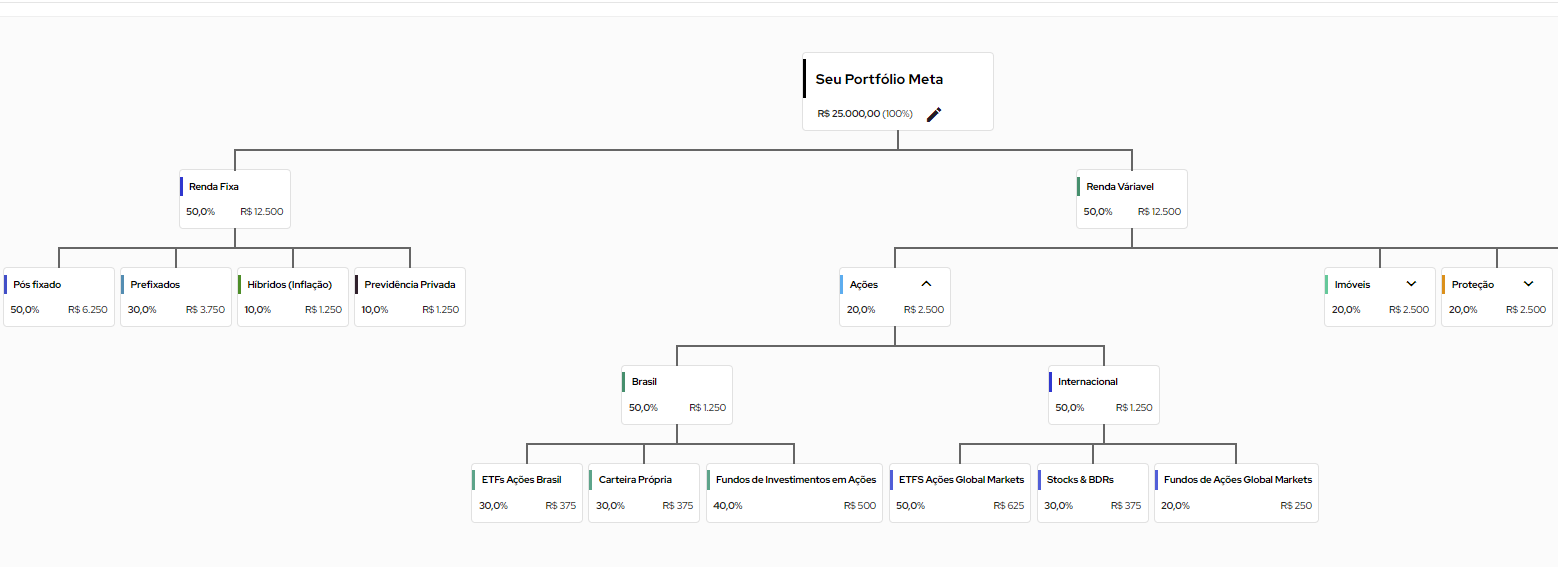The height and width of the screenshot is (567, 1558).
Task: Click the R$ 25.000,00 portfolio total value
Action: (x=848, y=114)
